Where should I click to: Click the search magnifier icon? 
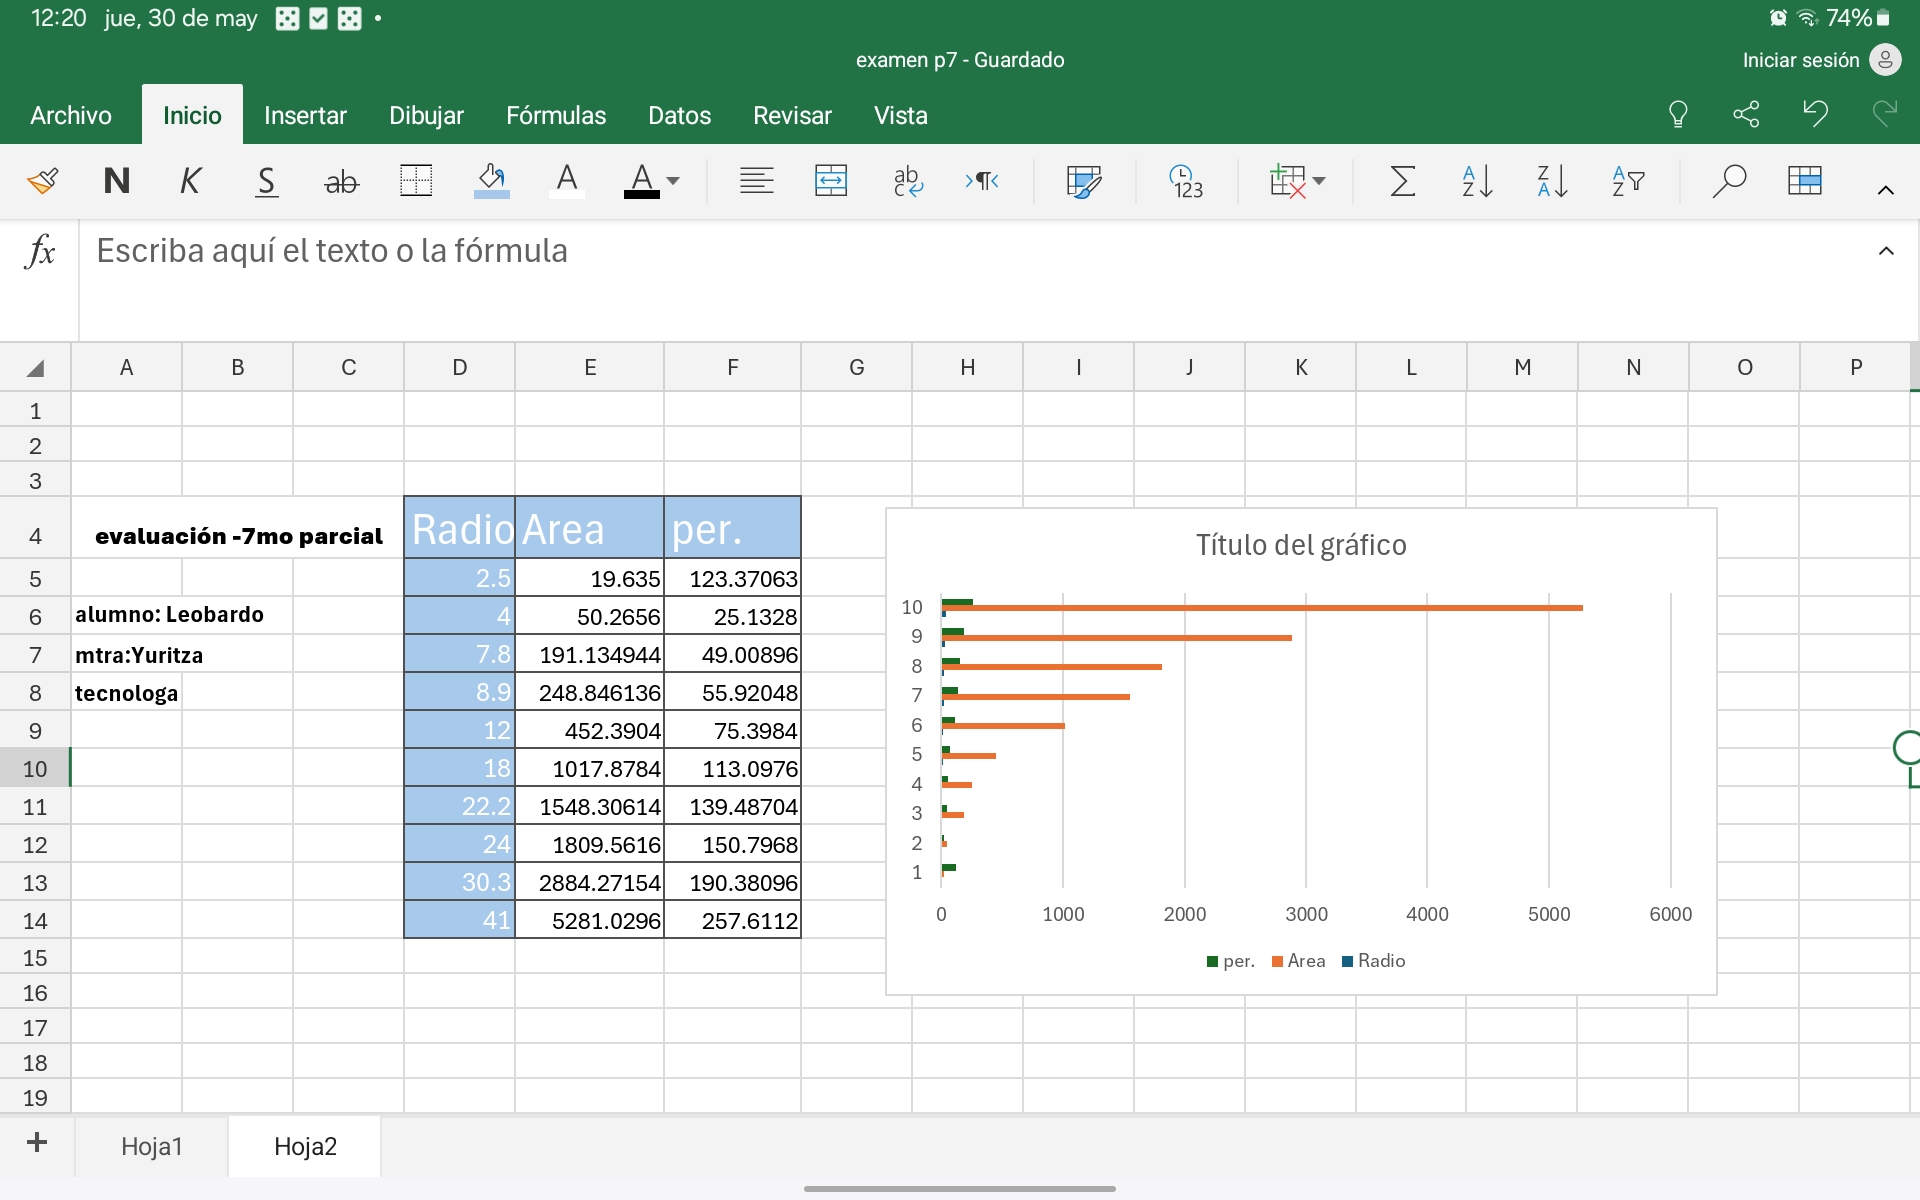click(1728, 181)
